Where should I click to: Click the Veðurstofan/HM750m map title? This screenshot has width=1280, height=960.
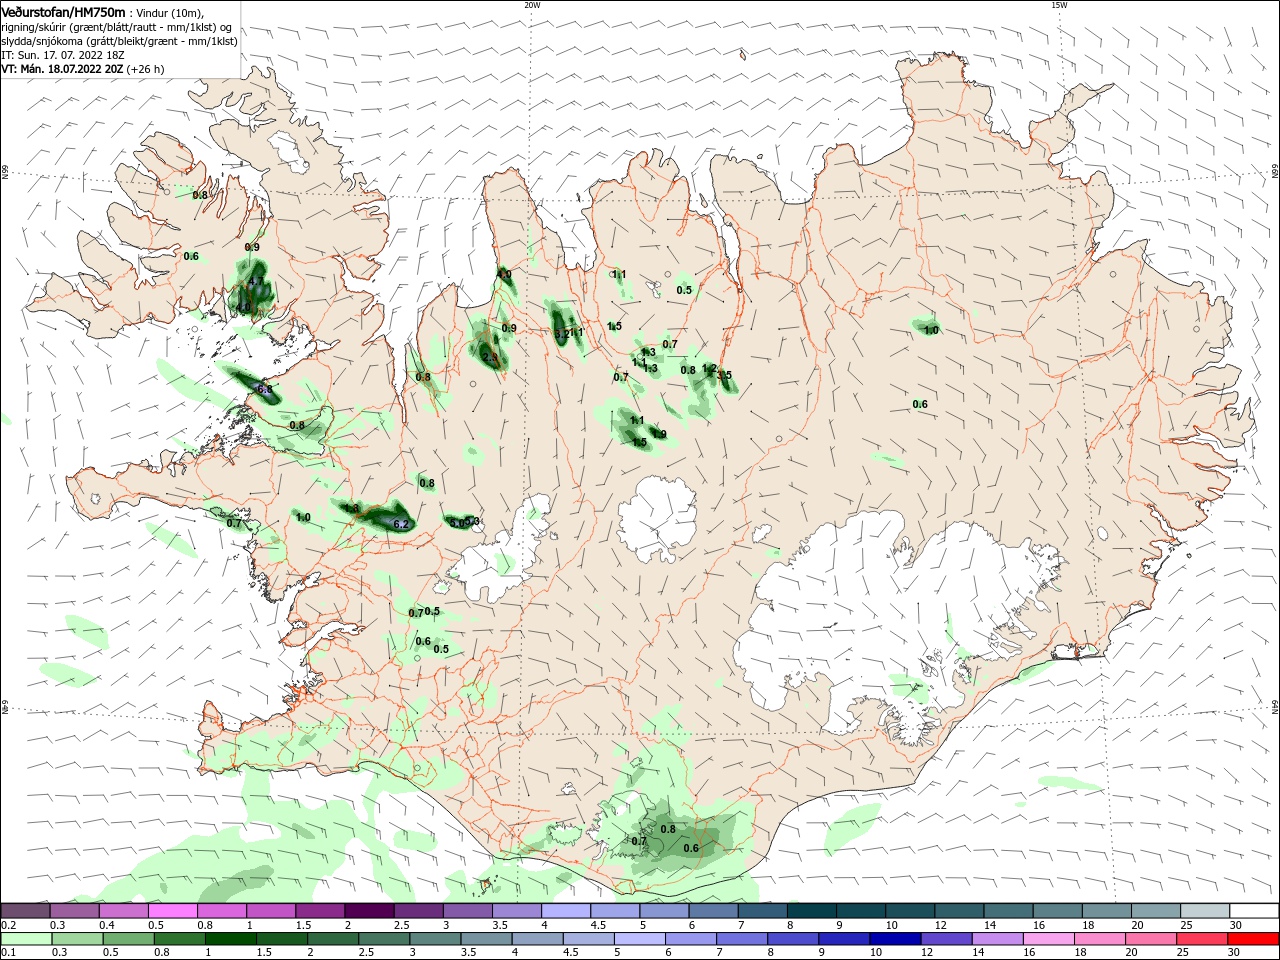[63, 11]
